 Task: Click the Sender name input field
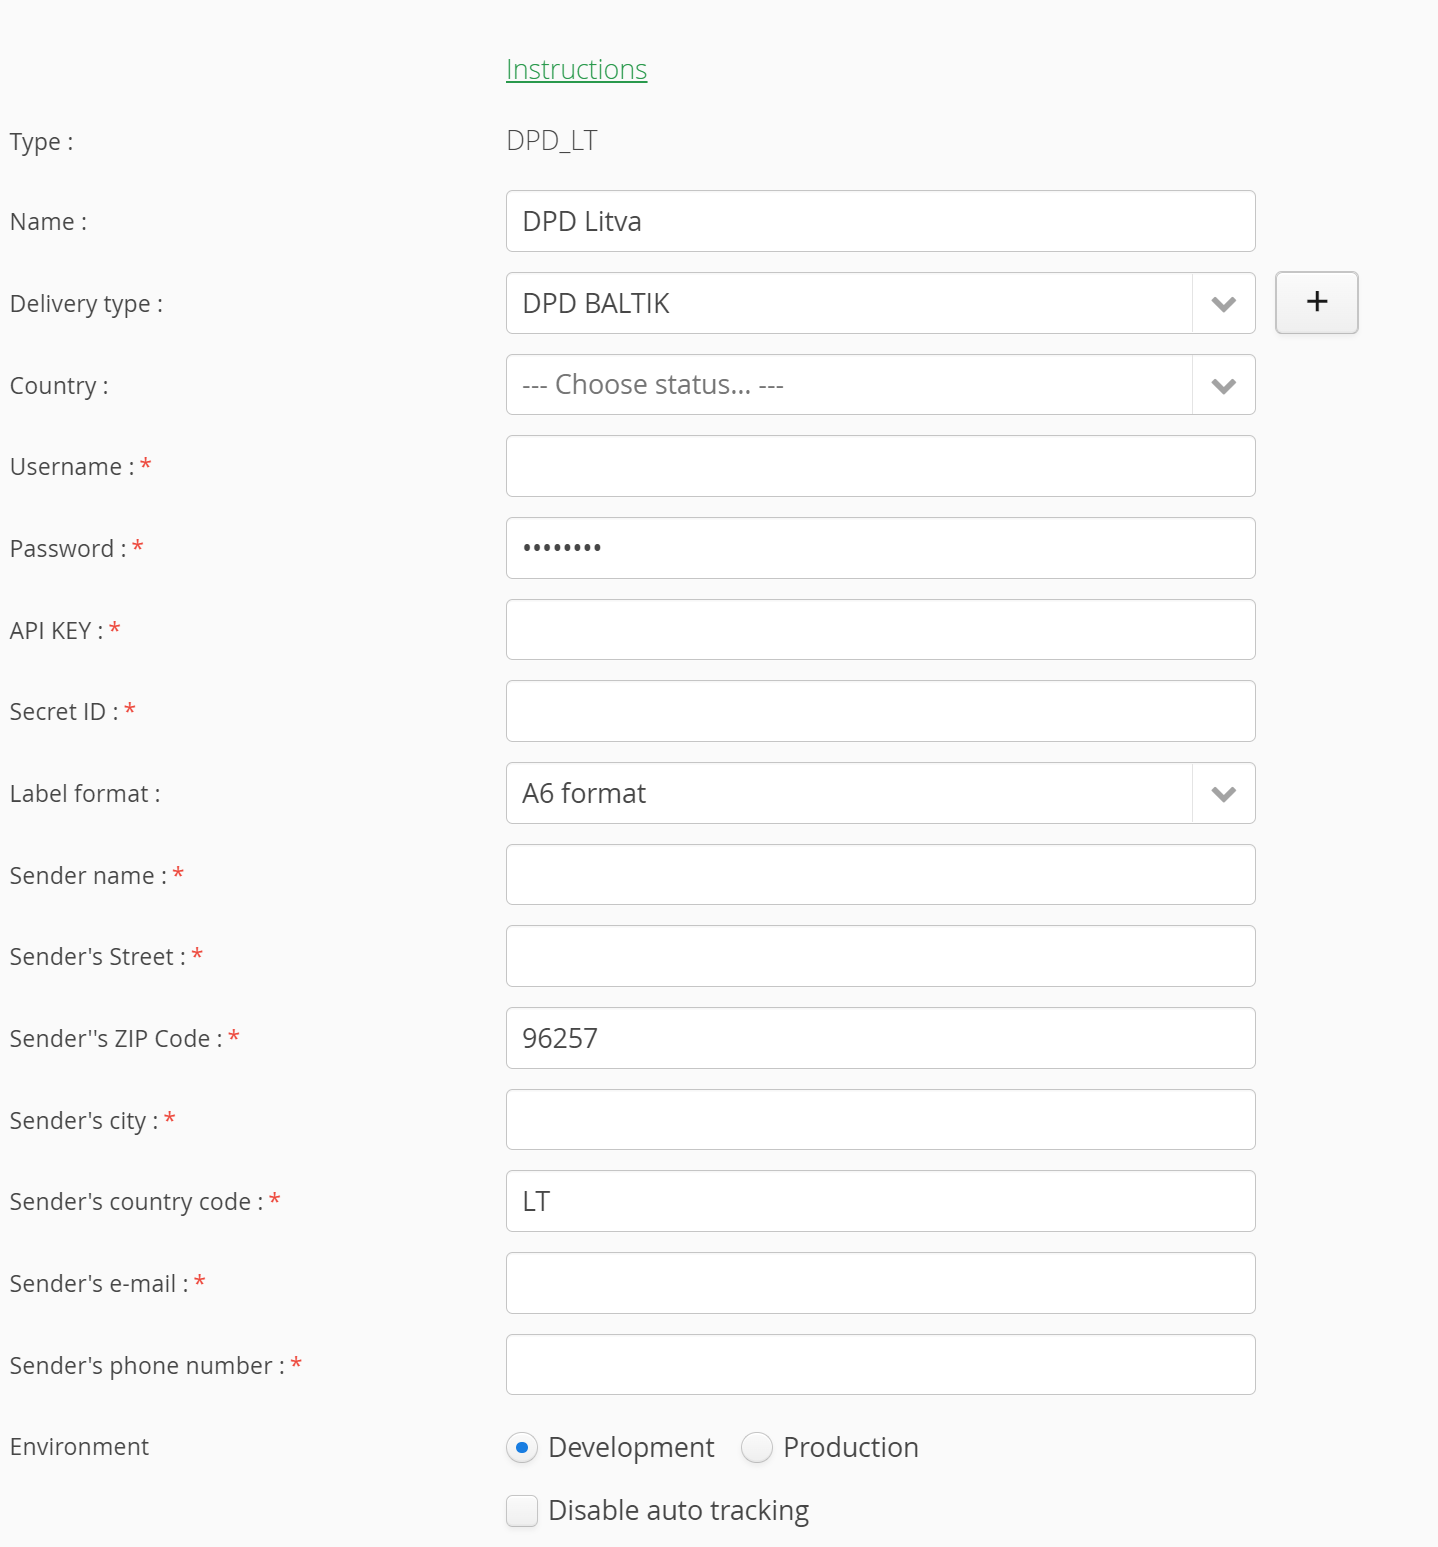point(880,875)
